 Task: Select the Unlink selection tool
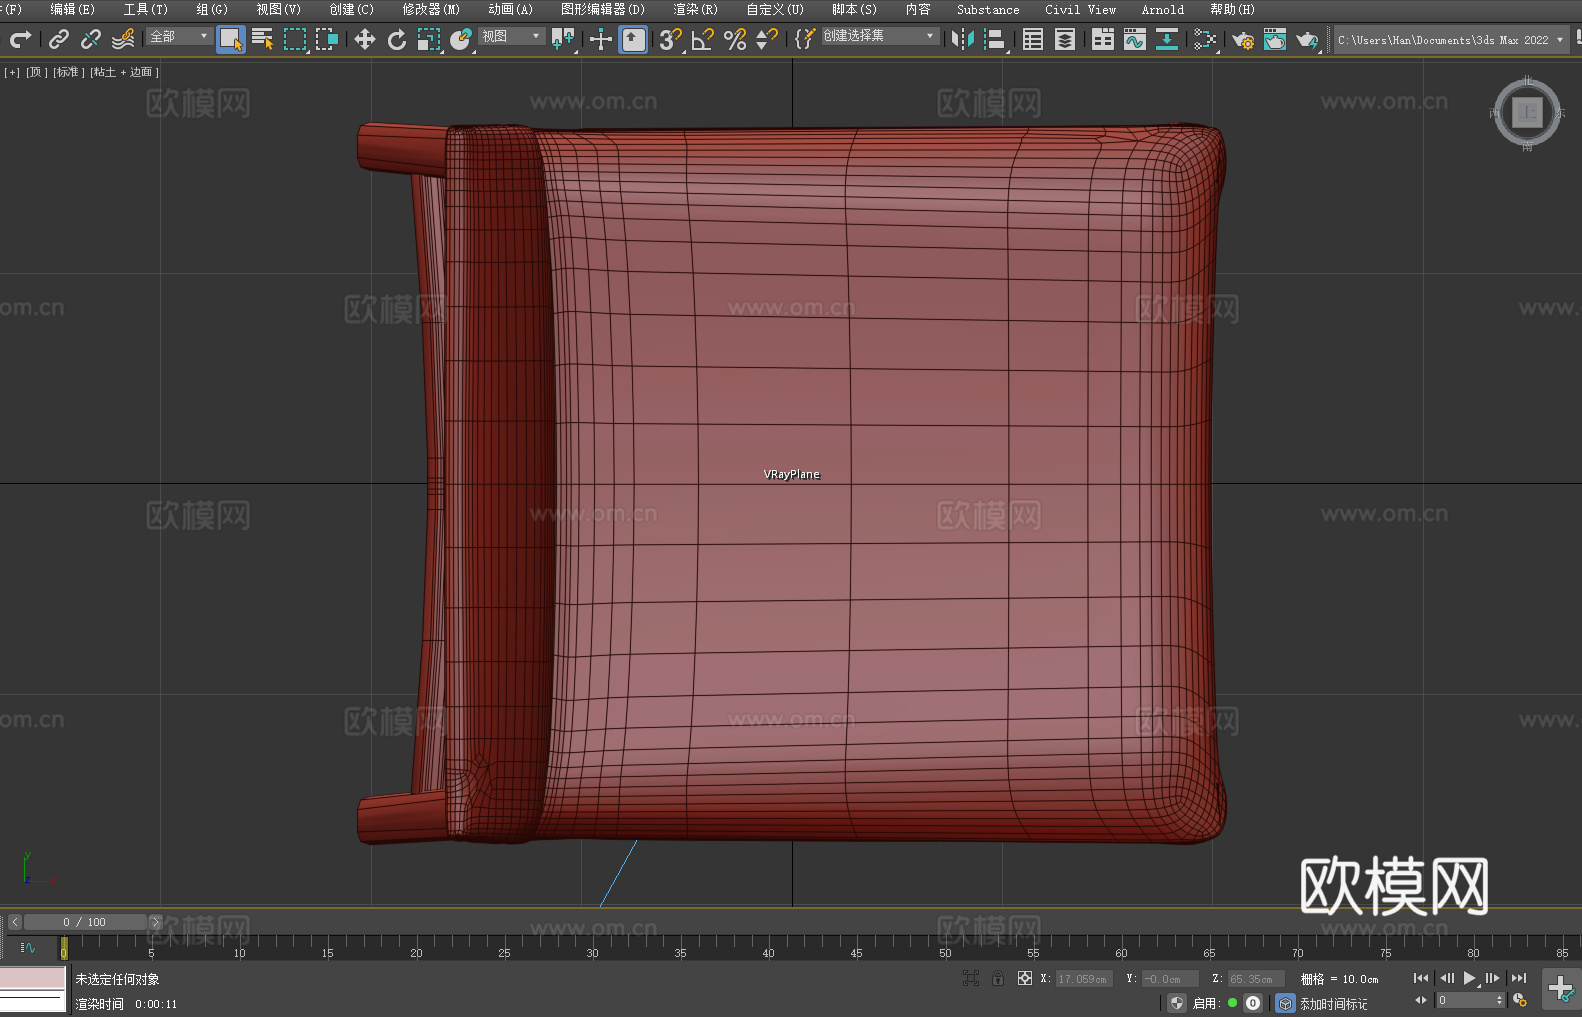coord(91,39)
